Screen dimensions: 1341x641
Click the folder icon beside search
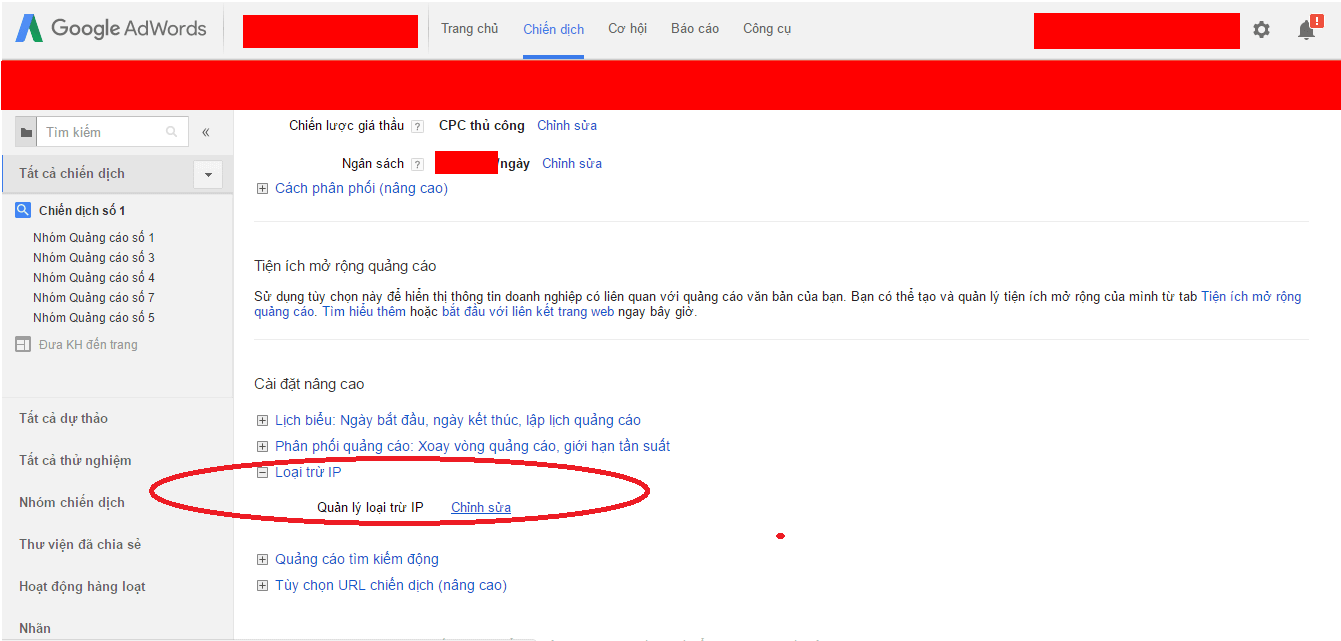26,132
